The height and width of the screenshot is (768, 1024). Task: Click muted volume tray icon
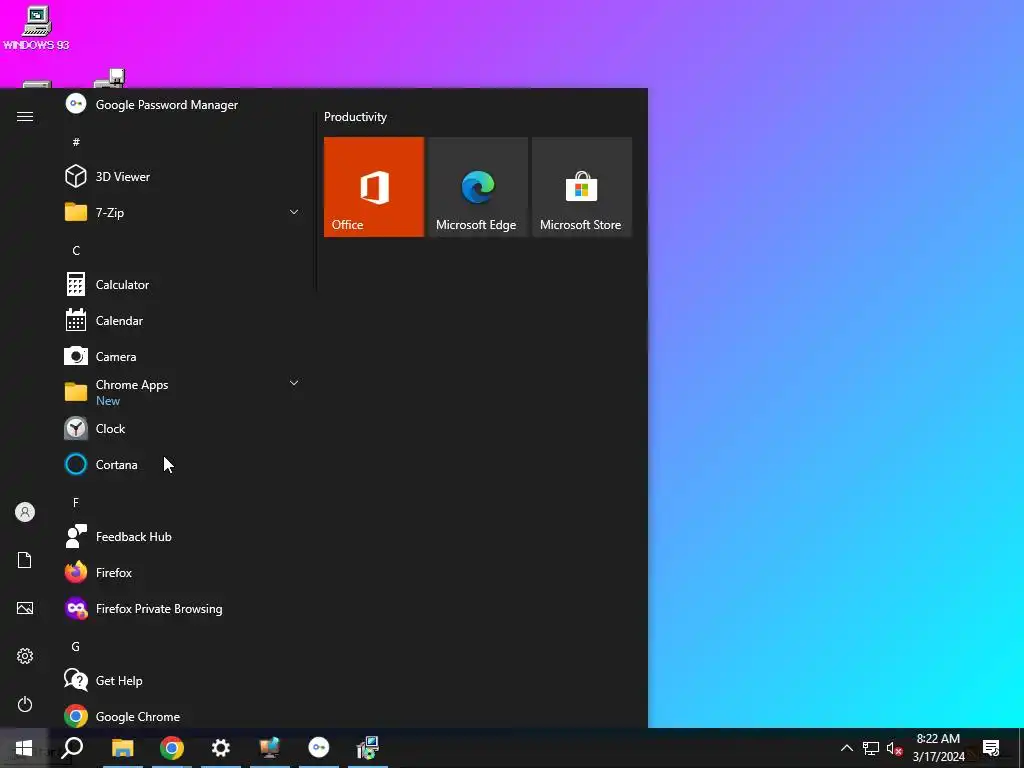click(x=895, y=748)
